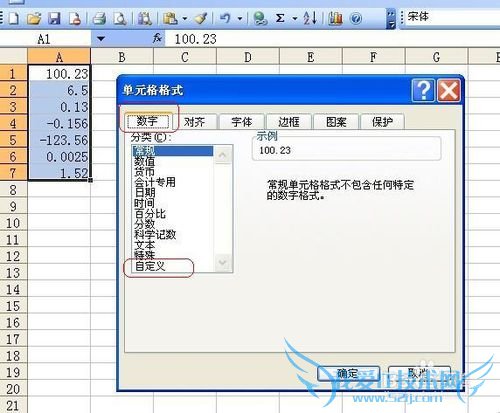Click the 取消 button
This screenshot has height=413, width=500.
pos(419,374)
